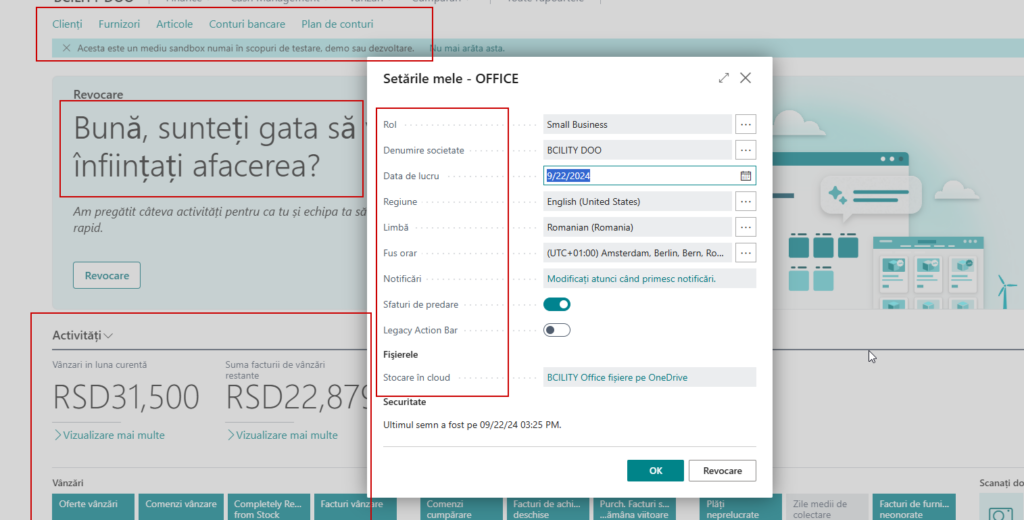Open the Articole navigation link
The image size is (1024, 520).
point(174,24)
